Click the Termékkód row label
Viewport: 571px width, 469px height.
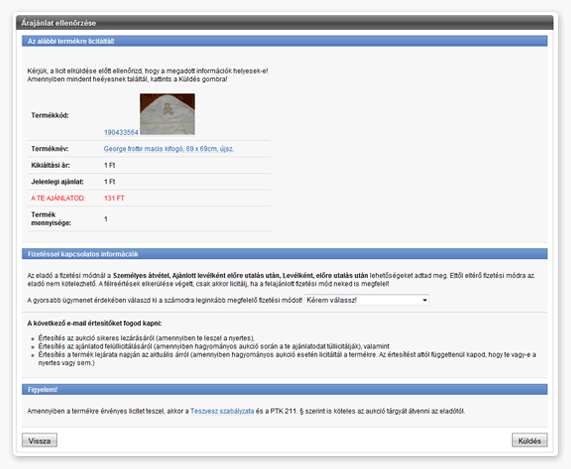(x=50, y=115)
